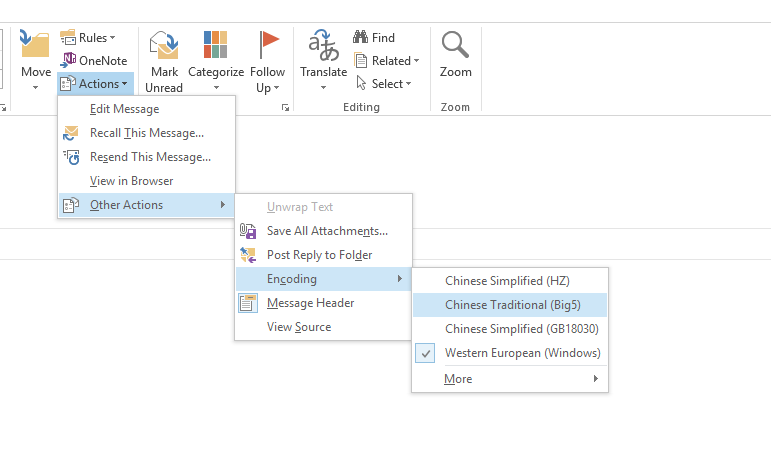
Task: Click the Other Actions menu icon
Action: pyautogui.click(x=71, y=205)
